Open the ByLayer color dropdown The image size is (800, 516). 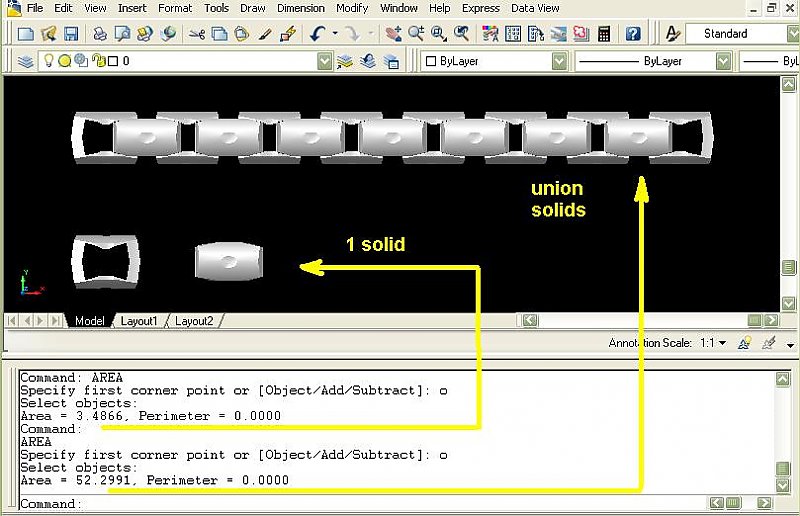click(560, 61)
